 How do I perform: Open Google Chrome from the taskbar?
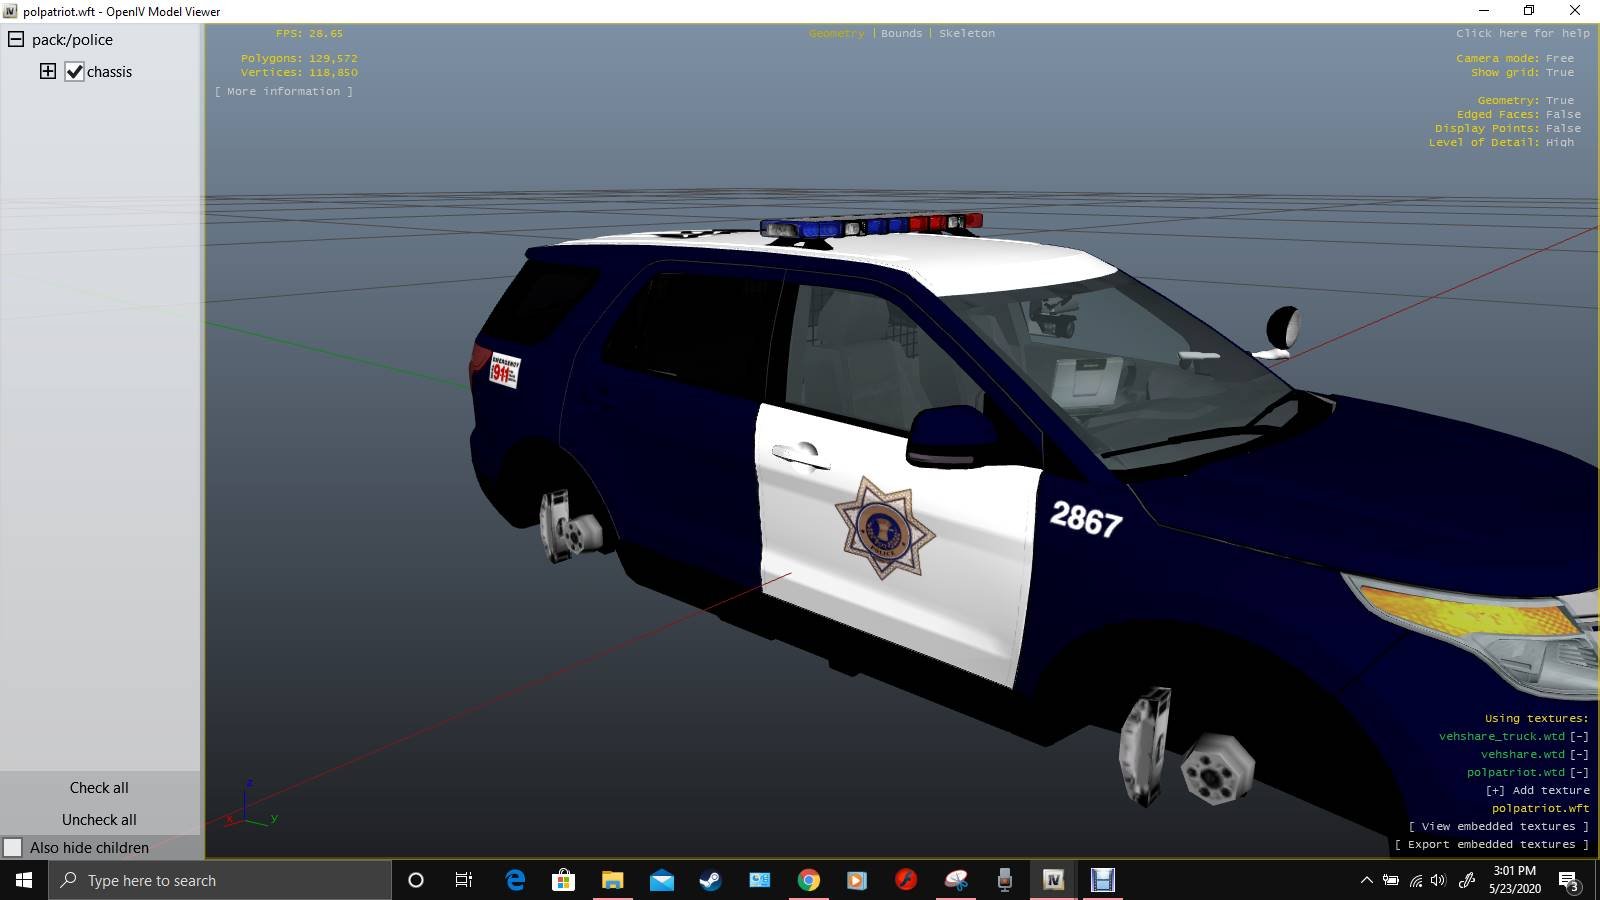809,880
